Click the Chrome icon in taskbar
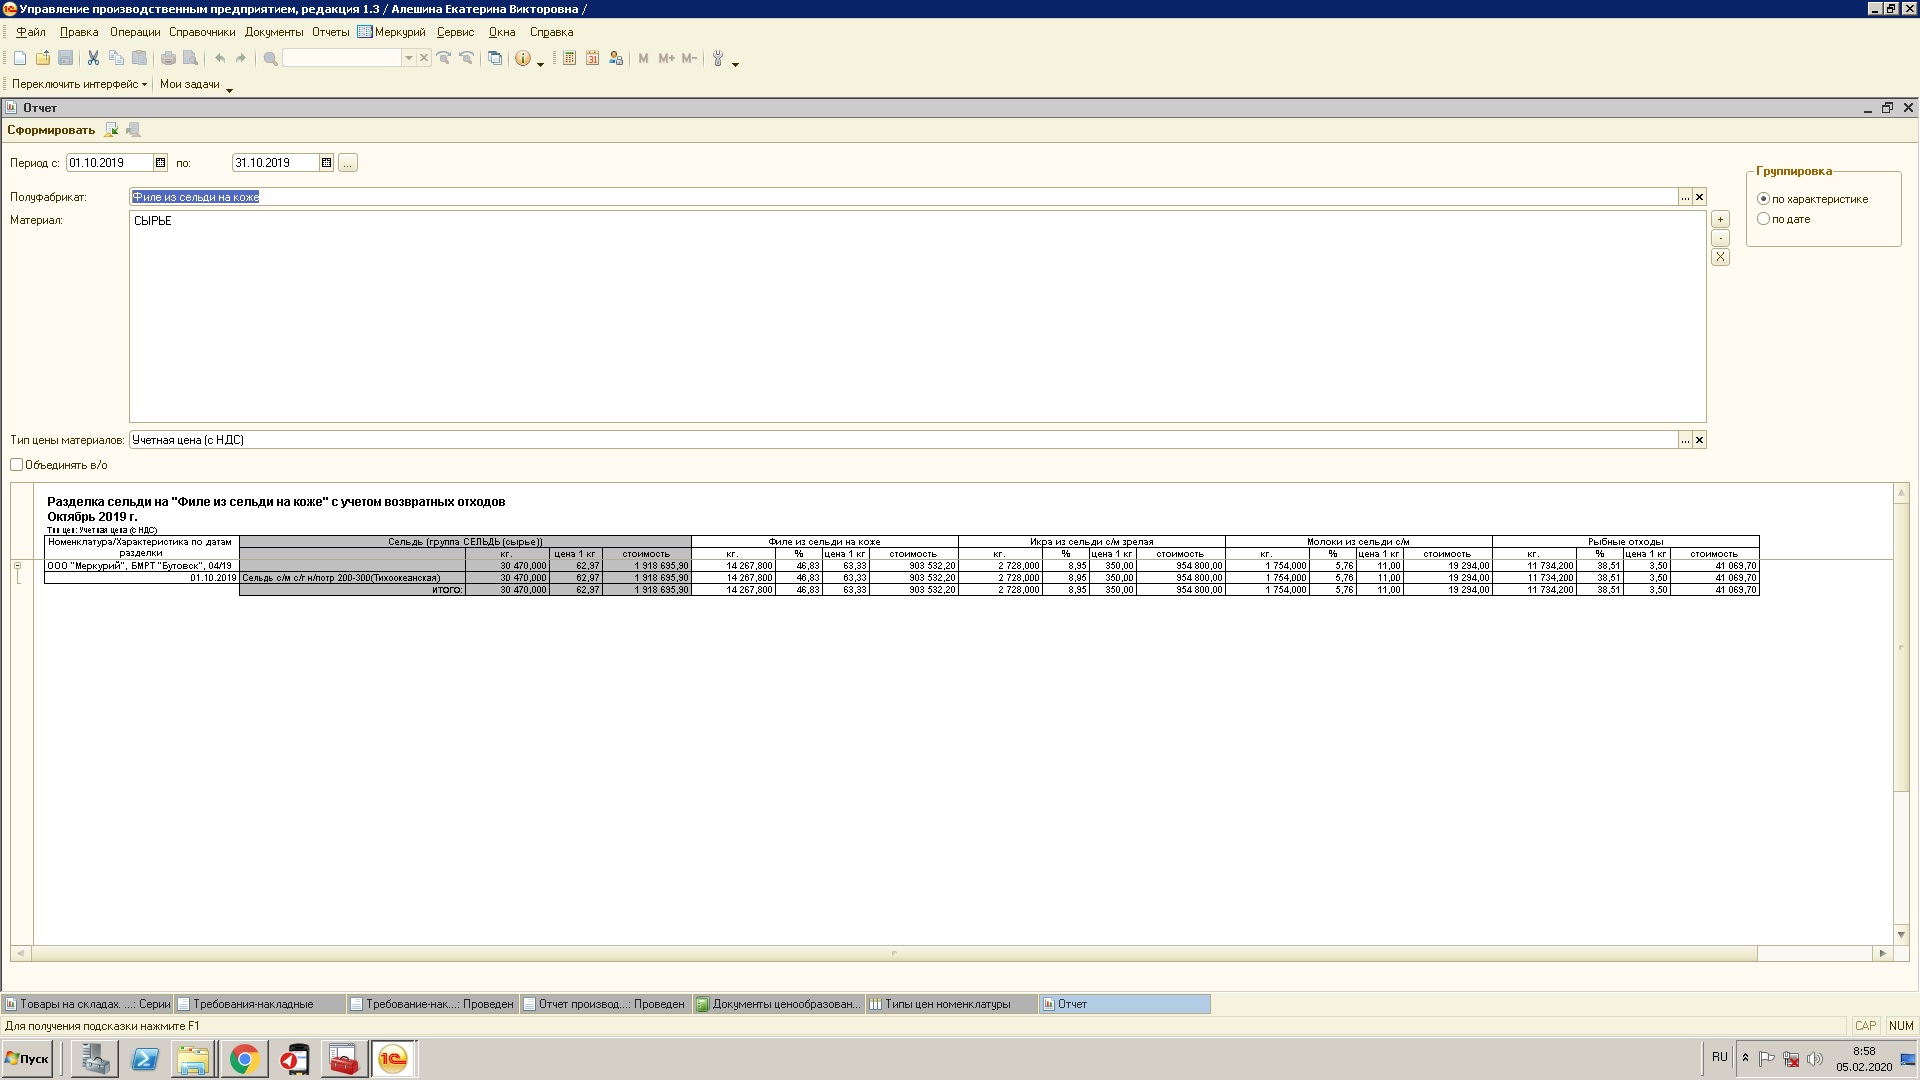Screen dimensions: 1920x1080 [244, 1059]
